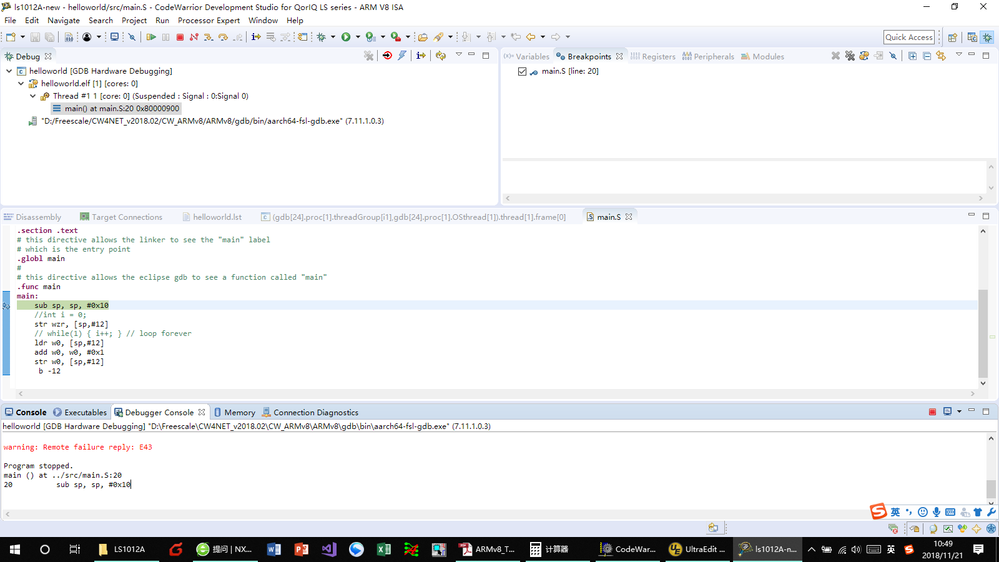Click the Resume debug toolbar icon
This screenshot has width=999, height=562.
pyautogui.click(x=151, y=37)
